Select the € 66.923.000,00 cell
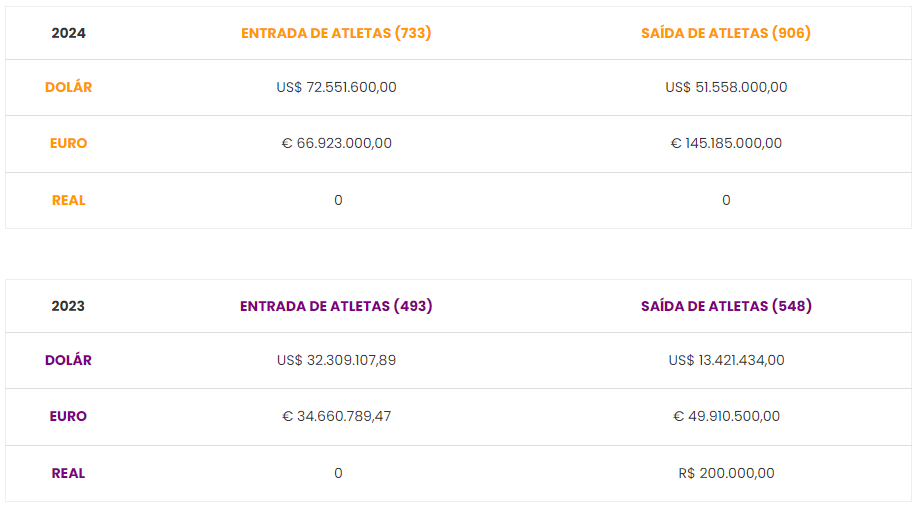The width and height of the screenshot is (916, 505). pos(336,143)
